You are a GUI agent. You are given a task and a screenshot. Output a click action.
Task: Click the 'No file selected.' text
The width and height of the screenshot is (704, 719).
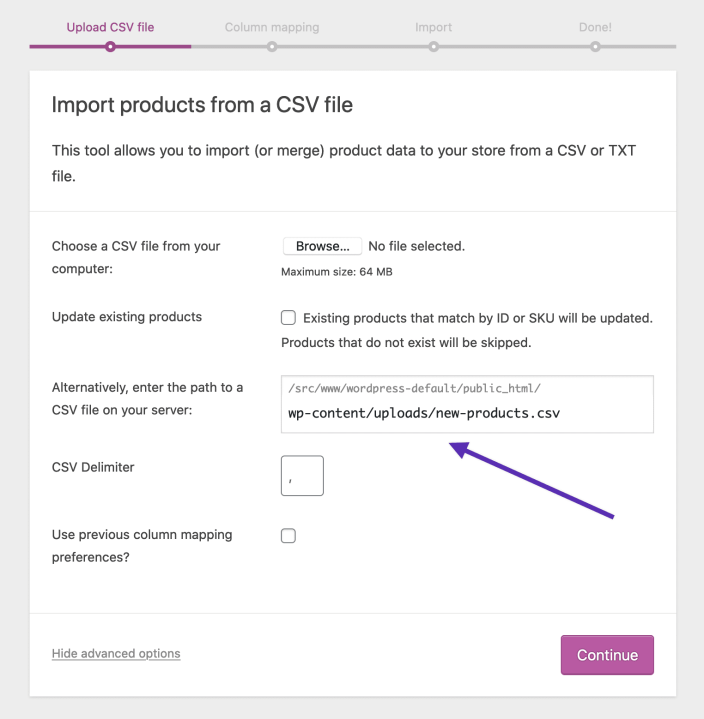pos(416,246)
